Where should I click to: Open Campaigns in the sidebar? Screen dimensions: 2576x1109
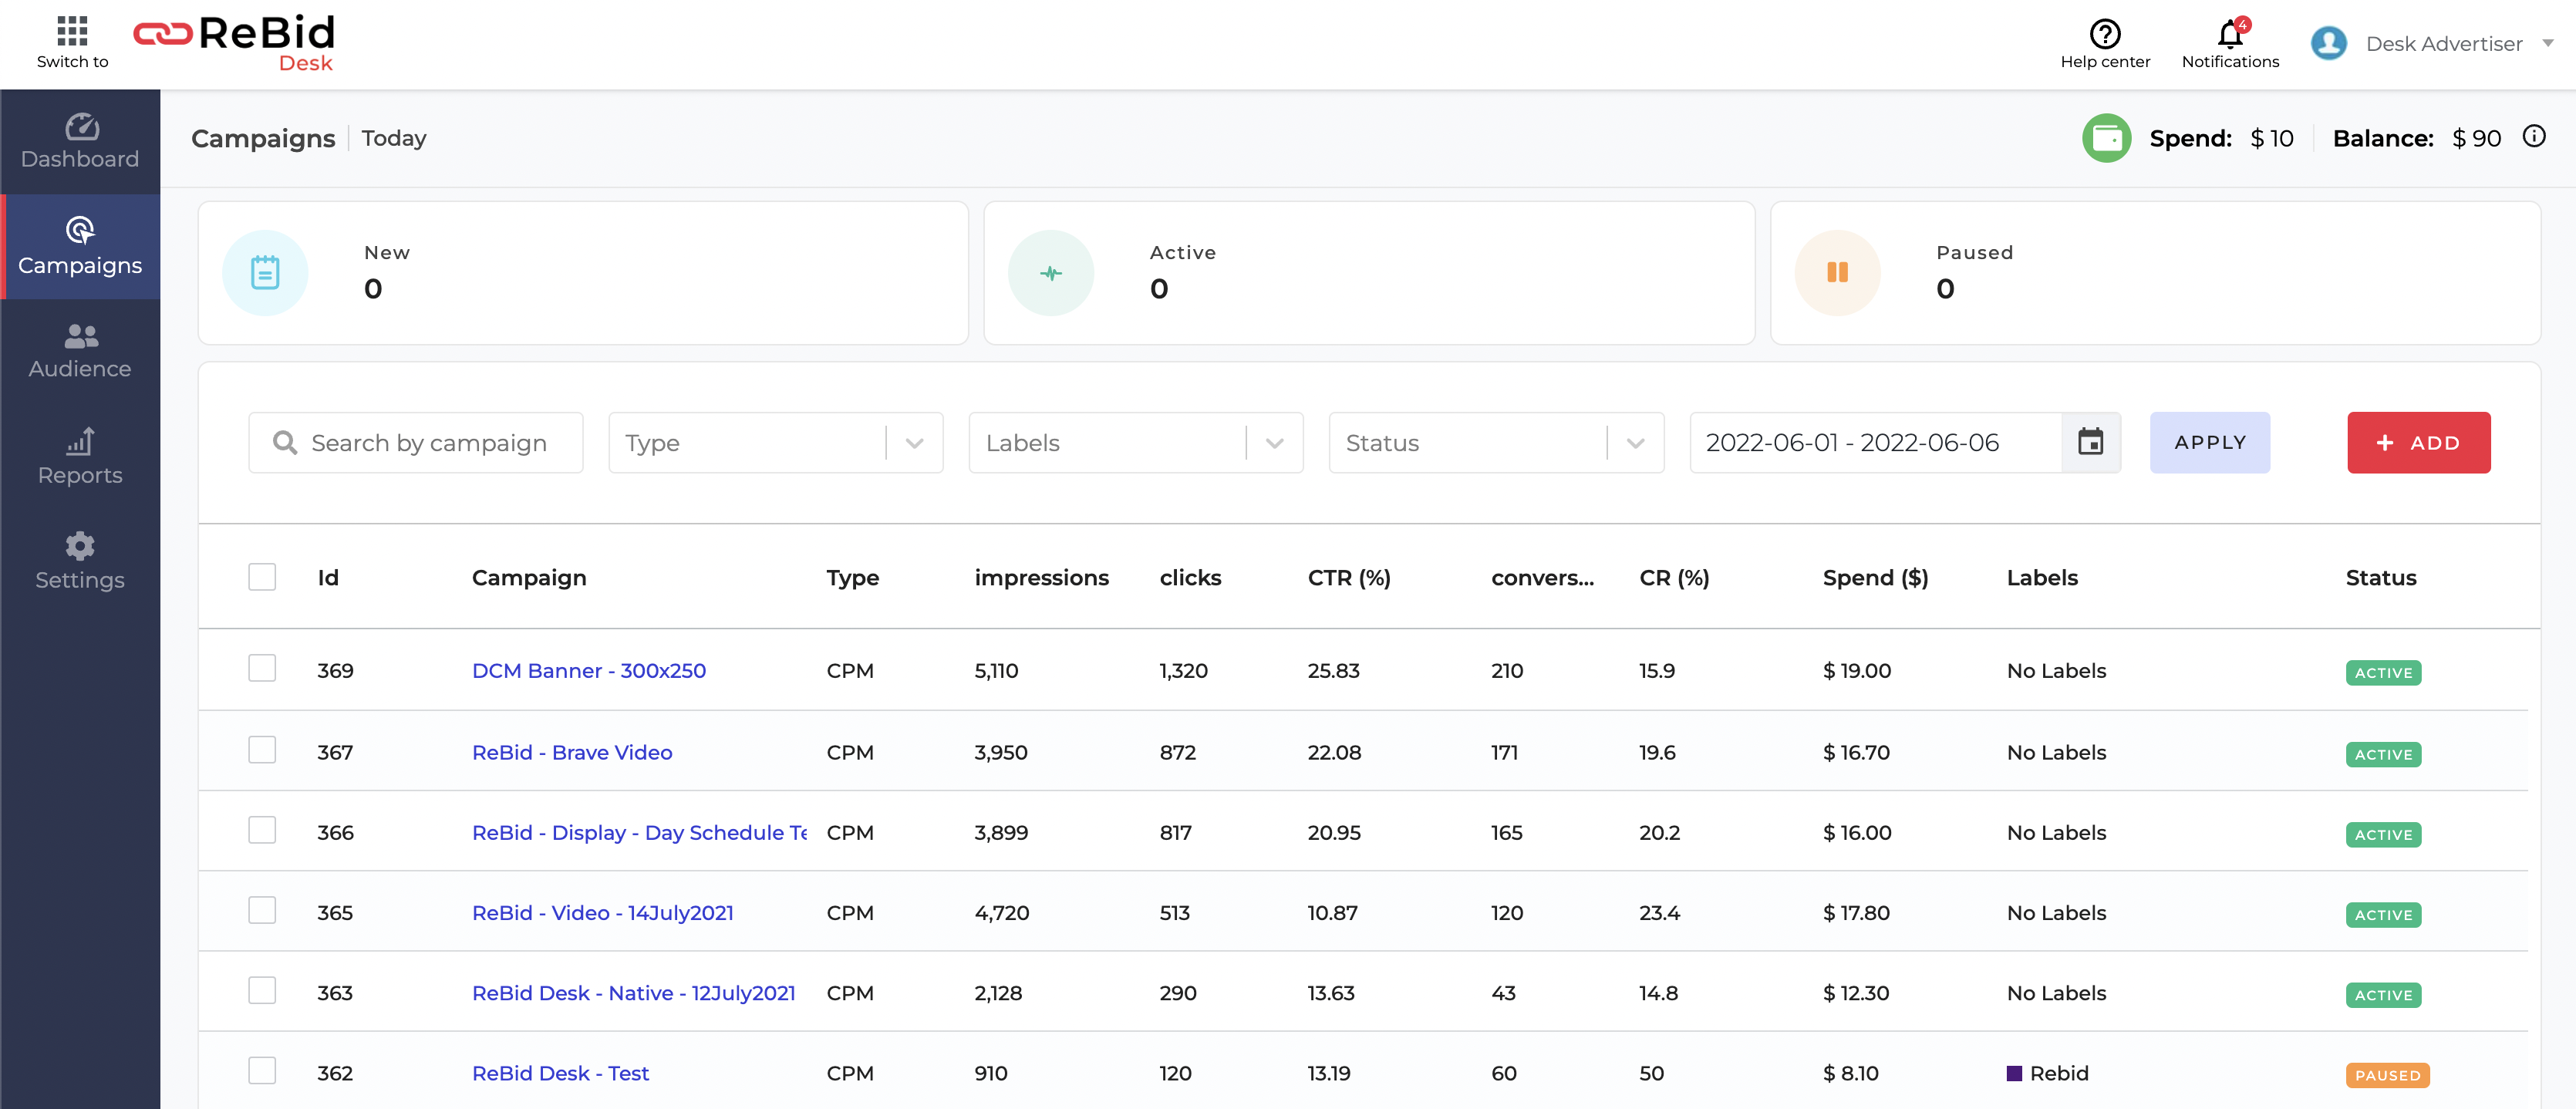point(80,247)
